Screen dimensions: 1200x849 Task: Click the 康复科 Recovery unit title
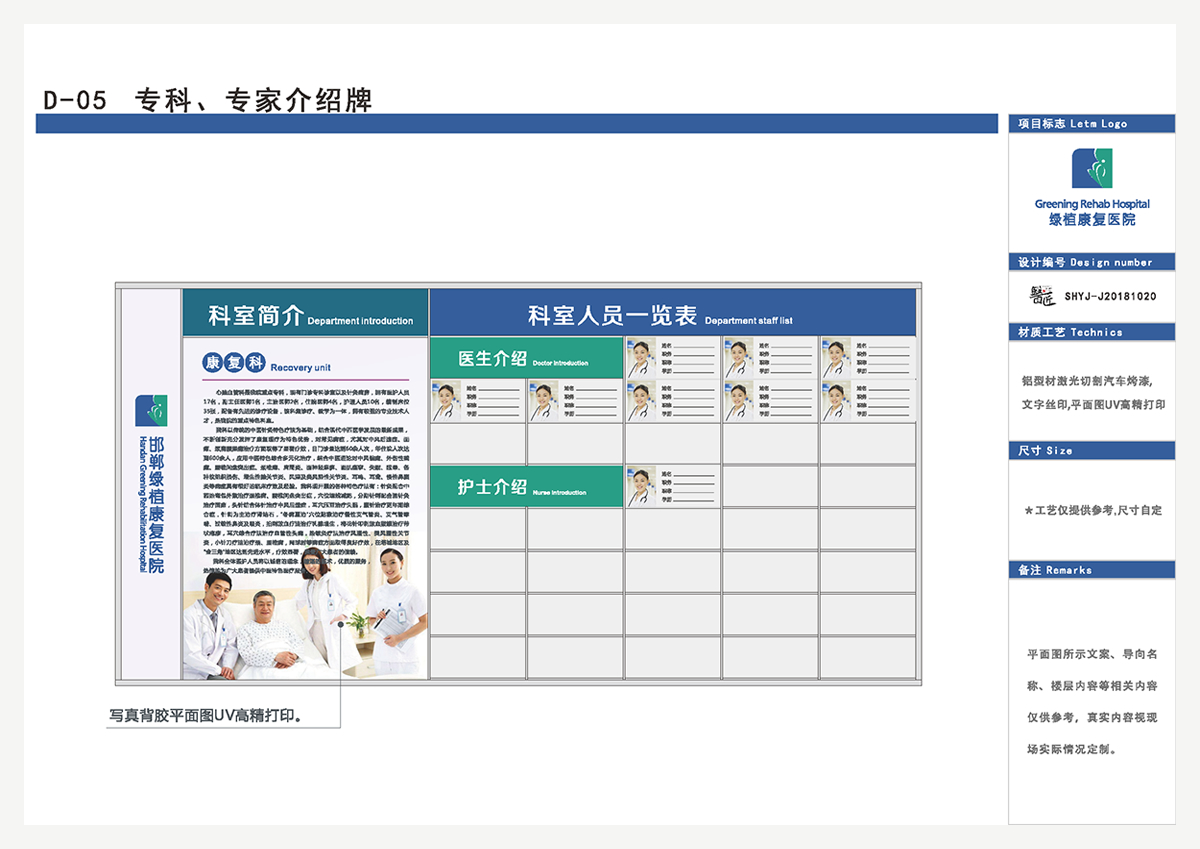click(266, 364)
